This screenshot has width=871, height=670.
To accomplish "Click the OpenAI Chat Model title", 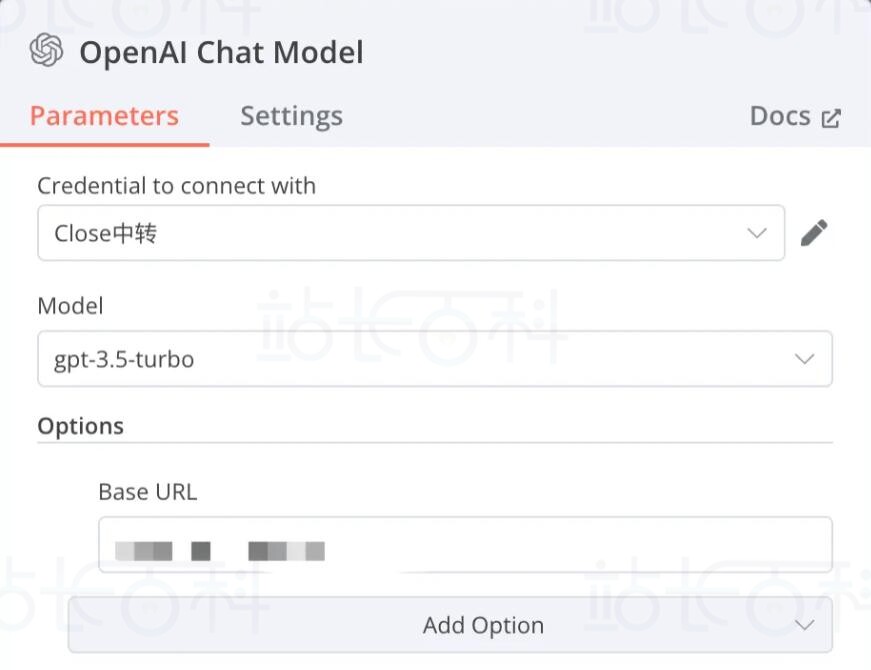I will coord(221,53).
